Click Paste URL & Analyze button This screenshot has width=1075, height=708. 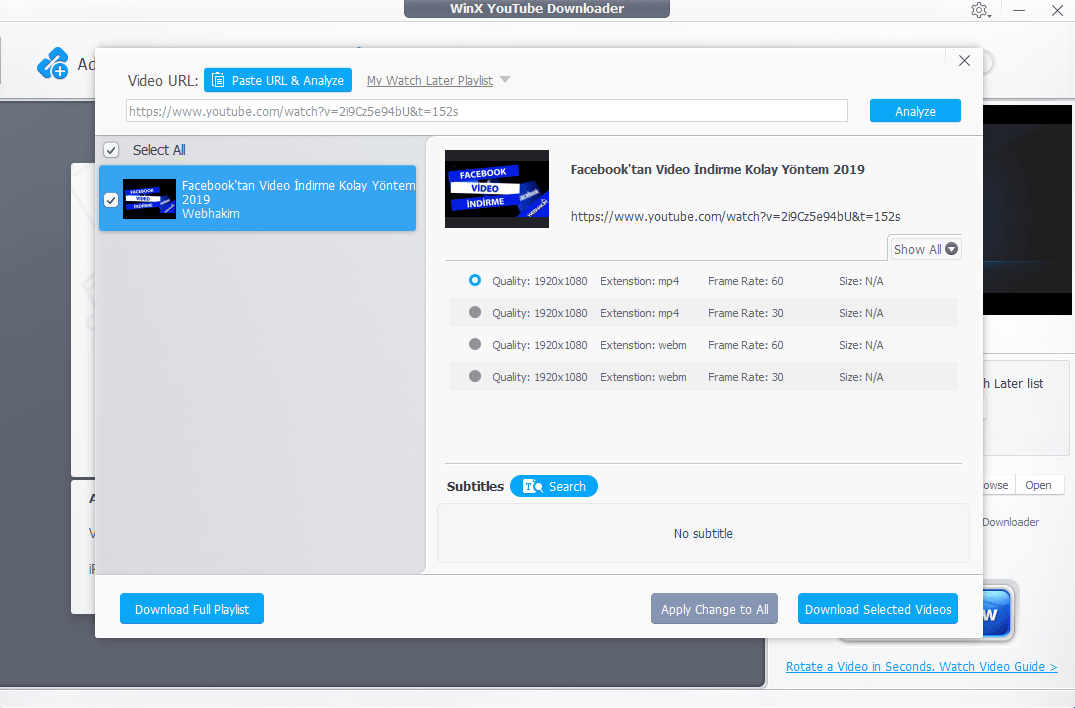pos(278,80)
